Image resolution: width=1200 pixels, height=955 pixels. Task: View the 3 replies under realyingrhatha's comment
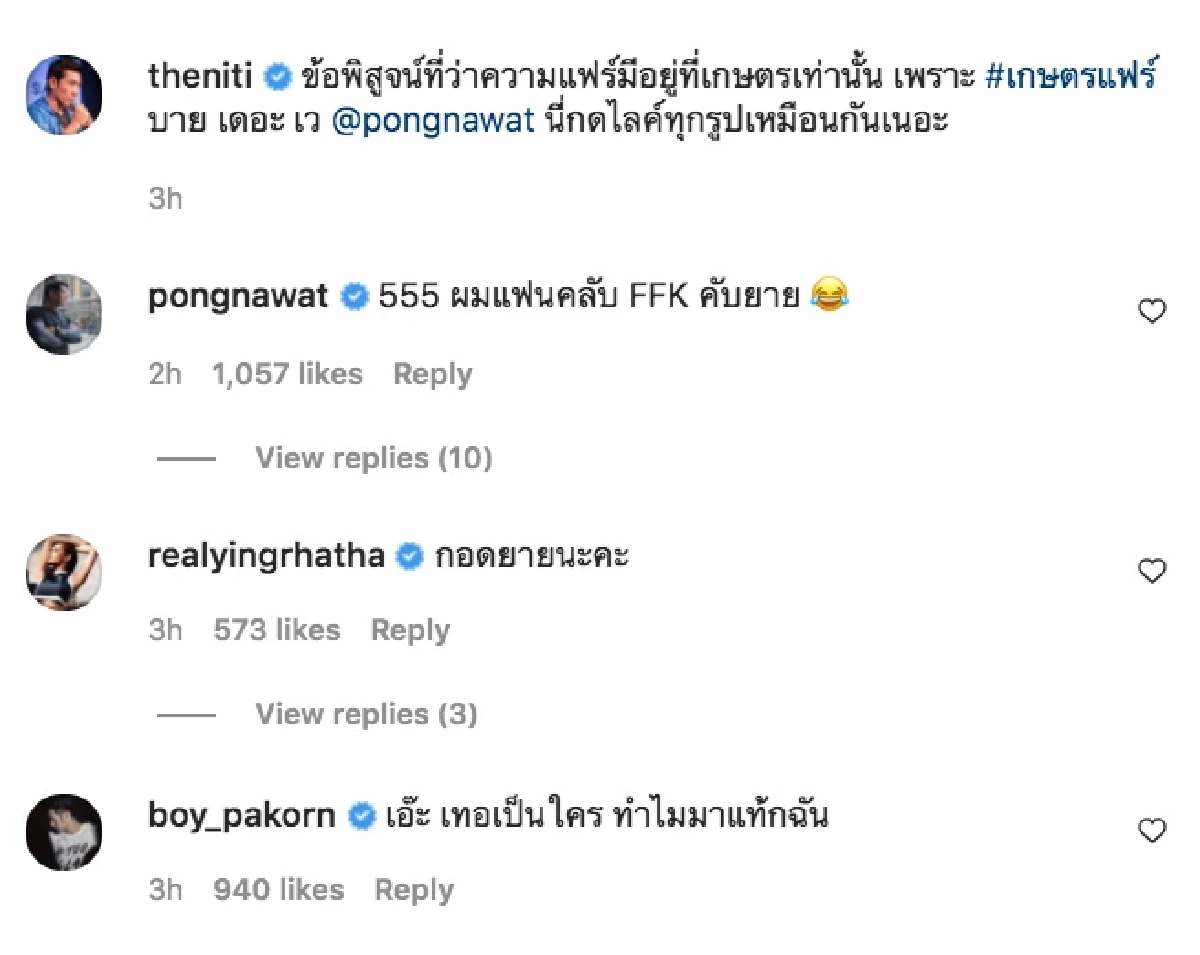click(x=367, y=714)
